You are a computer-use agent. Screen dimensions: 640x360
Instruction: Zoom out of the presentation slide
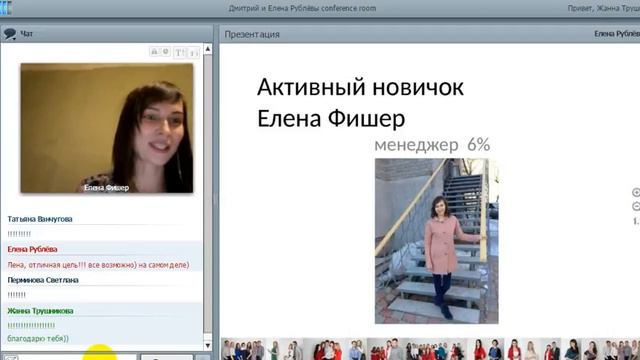pyautogui.click(x=636, y=206)
